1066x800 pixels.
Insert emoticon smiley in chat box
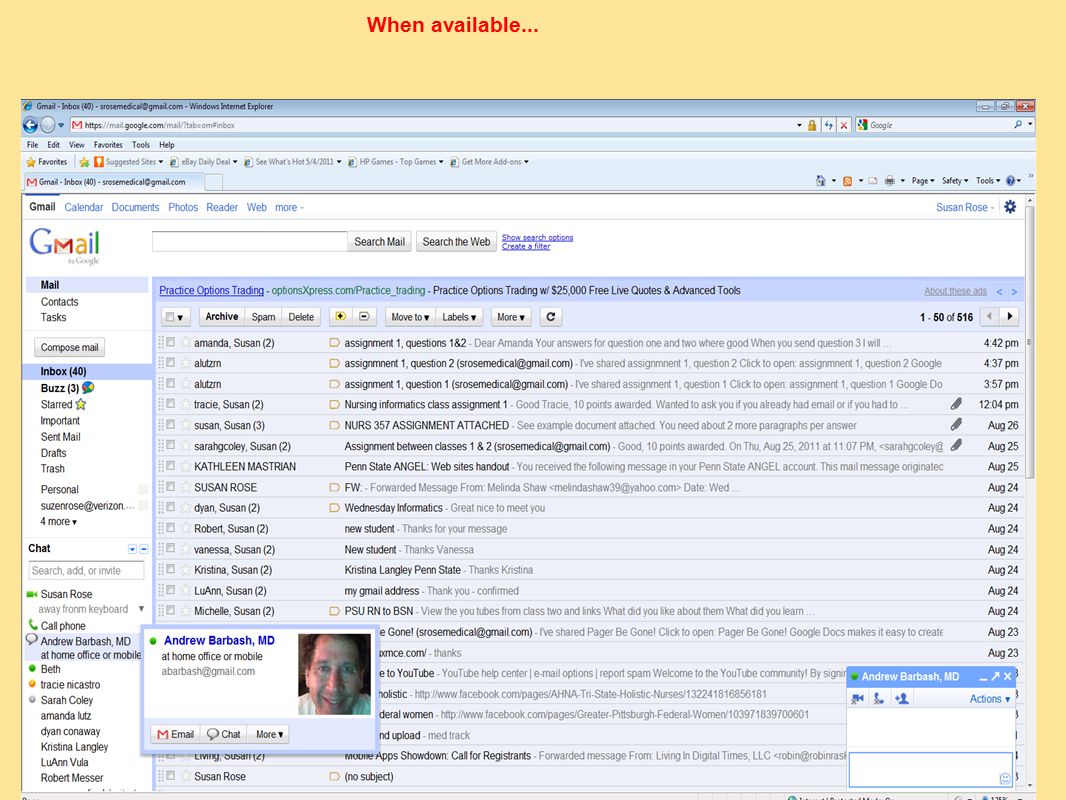(x=1005, y=778)
